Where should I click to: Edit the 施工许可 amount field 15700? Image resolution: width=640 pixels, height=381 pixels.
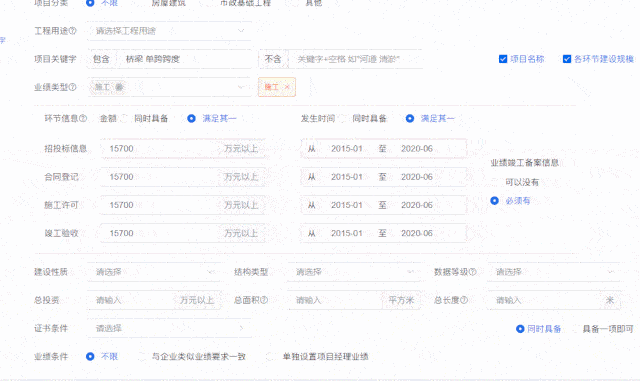tap(159, 205)
